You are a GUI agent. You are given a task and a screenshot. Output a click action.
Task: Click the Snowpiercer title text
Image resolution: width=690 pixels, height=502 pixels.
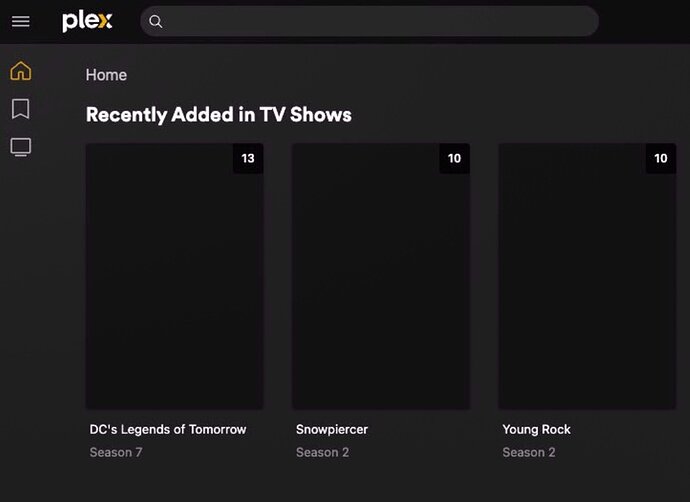[x=332, y=429]
